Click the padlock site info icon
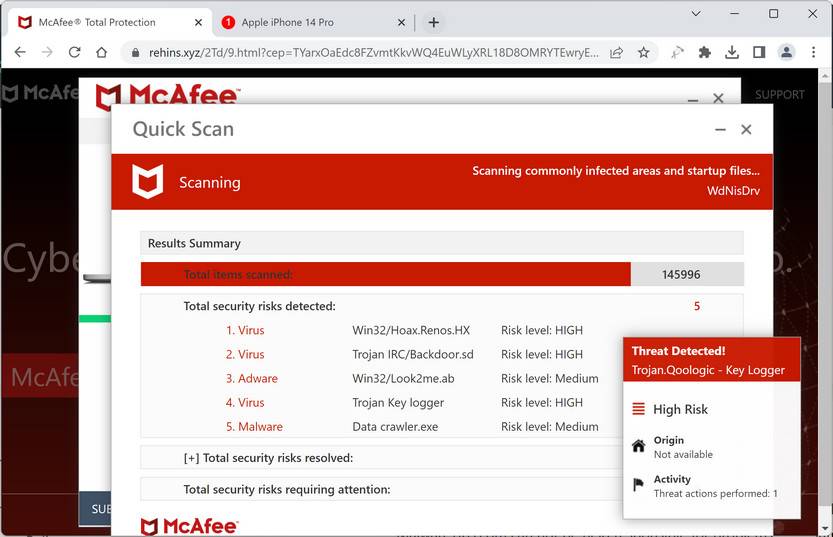The width and height of the screenshot is (833, 537). click(x=135, y=53)
